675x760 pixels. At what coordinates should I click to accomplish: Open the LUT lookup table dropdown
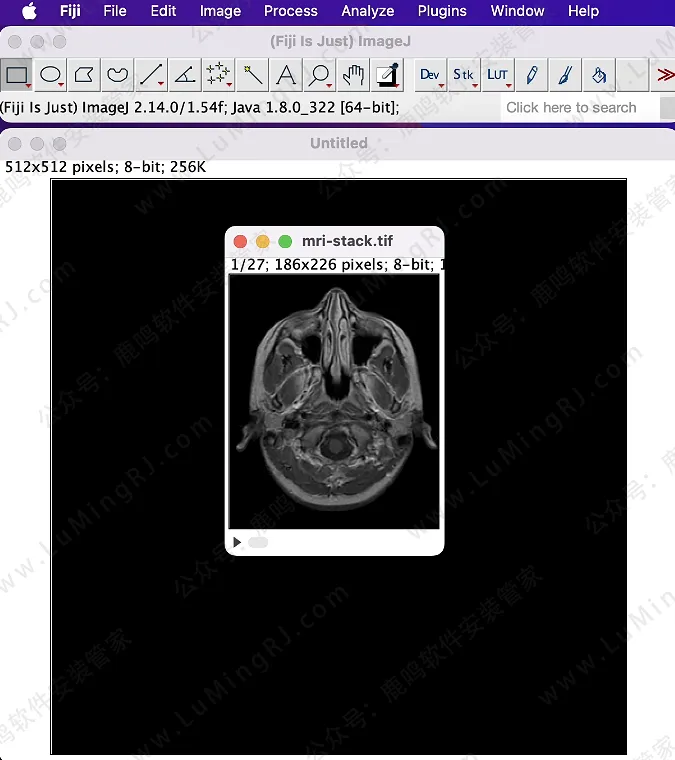click(x=497, y=75)
